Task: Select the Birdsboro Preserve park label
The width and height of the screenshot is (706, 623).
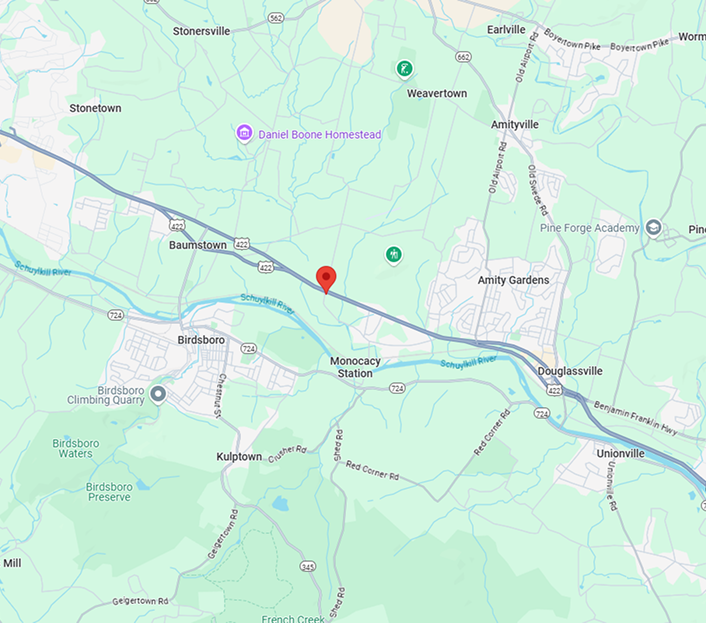Action: tap(109, 492)
